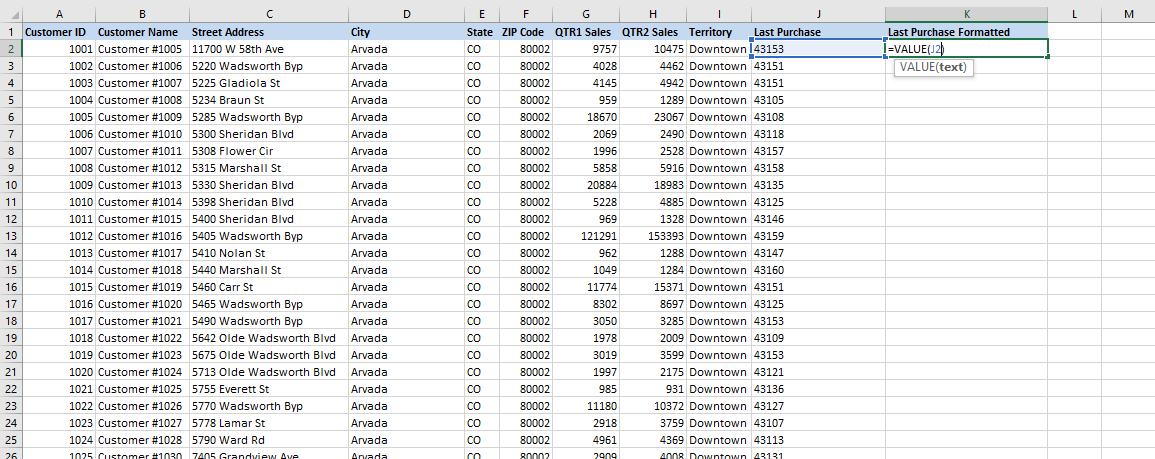This screenshot has width=1155, height=459.
Task: Click column C header
Action: (x=268, y=13)
